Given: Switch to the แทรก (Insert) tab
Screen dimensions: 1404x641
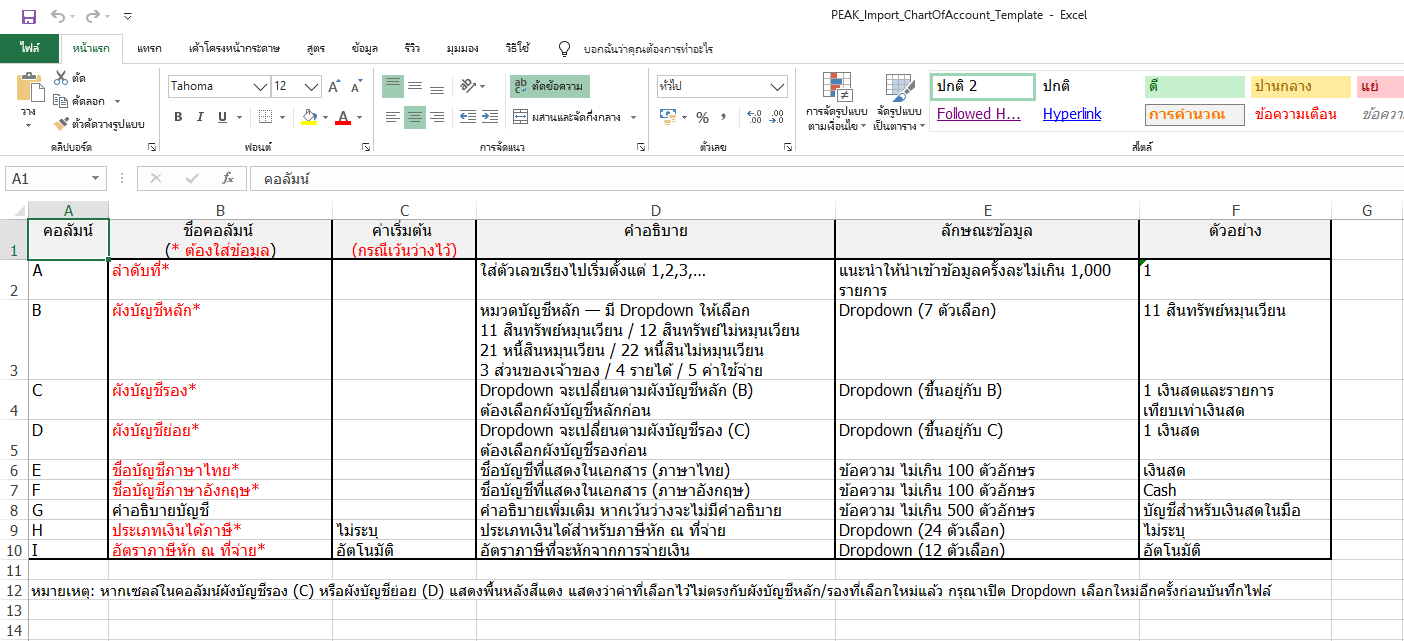Looking at the screenshot, I should pyautogui.click(x=149, y=48).
